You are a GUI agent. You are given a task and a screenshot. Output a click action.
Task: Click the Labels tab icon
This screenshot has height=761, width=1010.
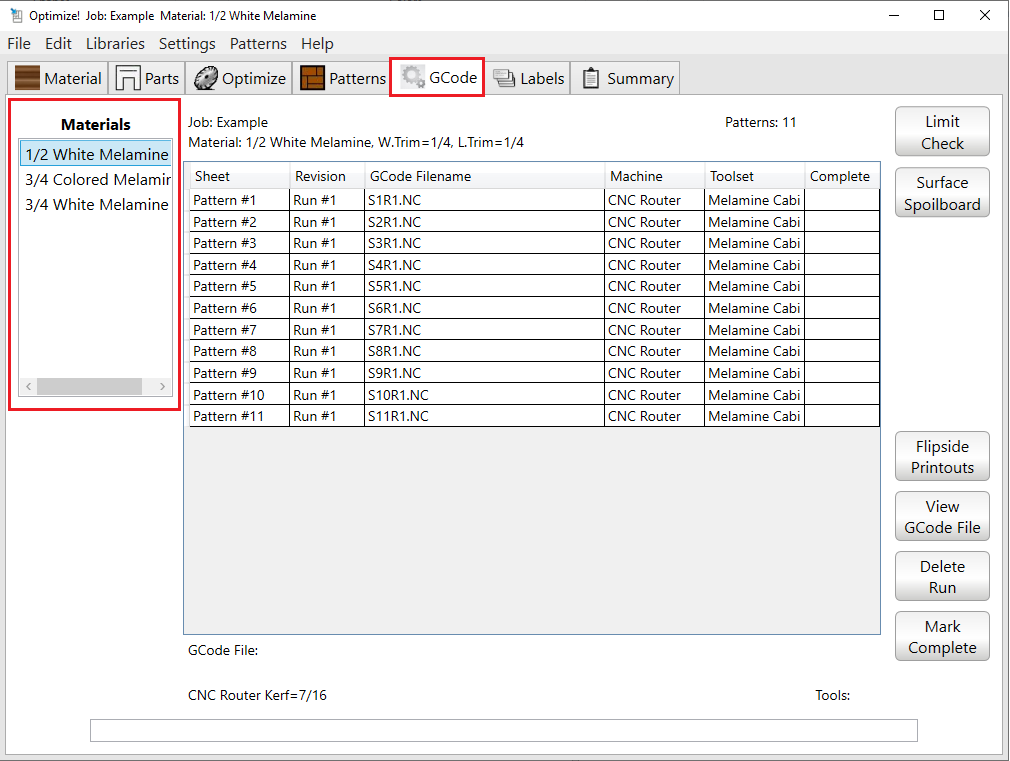pyautogui.click(x=504, y=78)
